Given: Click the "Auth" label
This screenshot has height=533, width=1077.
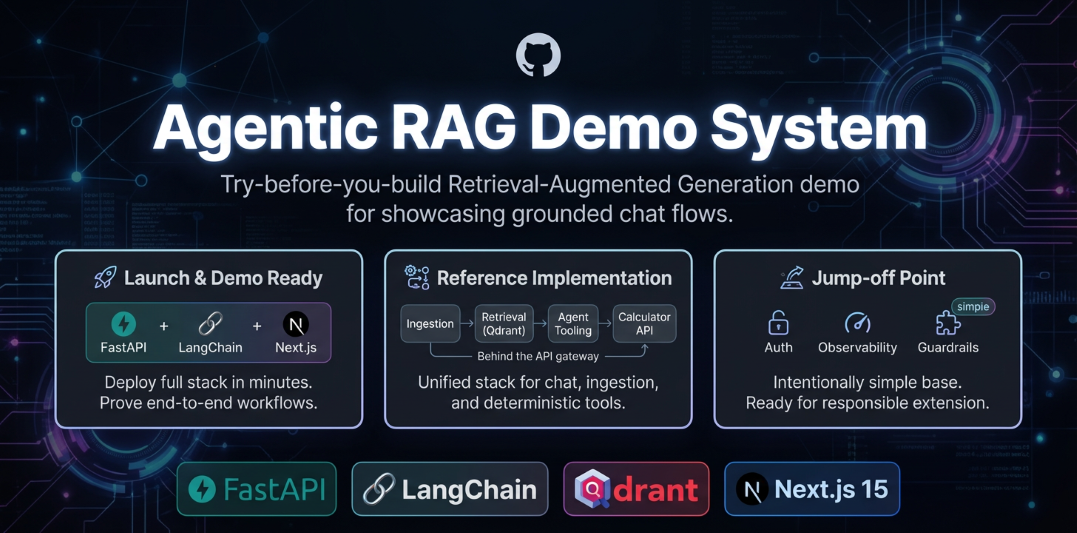Looking at the screenshot, I should [x=778, y=348].
